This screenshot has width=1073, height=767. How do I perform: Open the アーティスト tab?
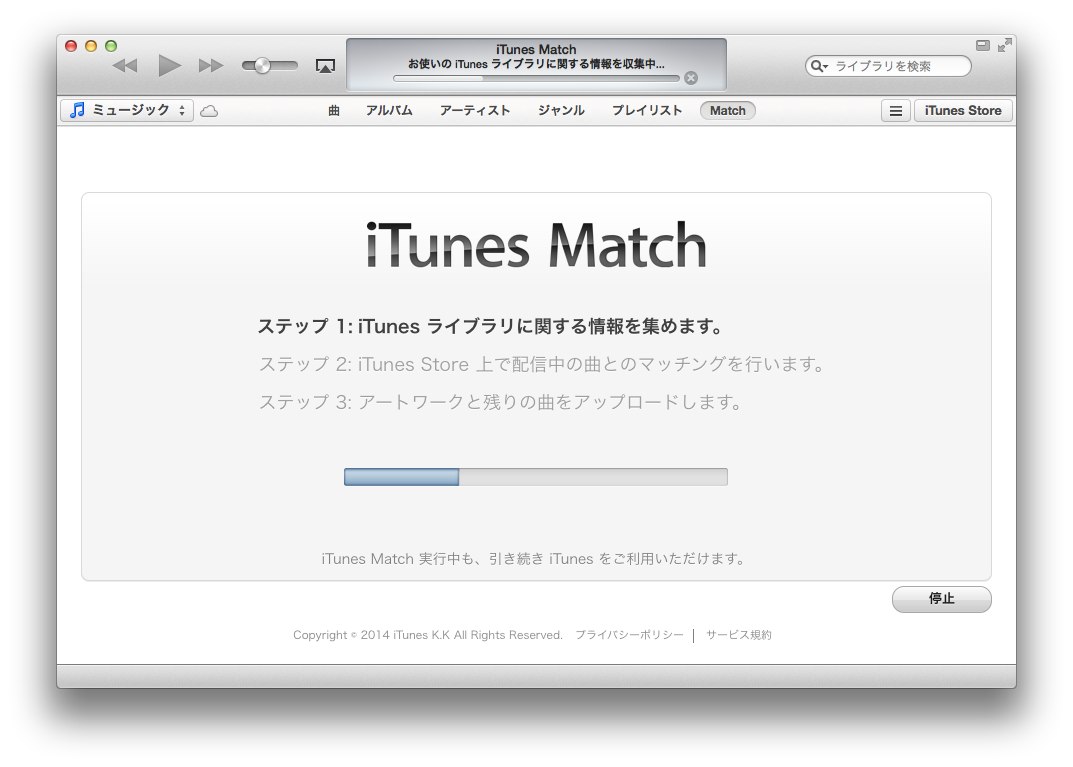[x=475, y=110]
